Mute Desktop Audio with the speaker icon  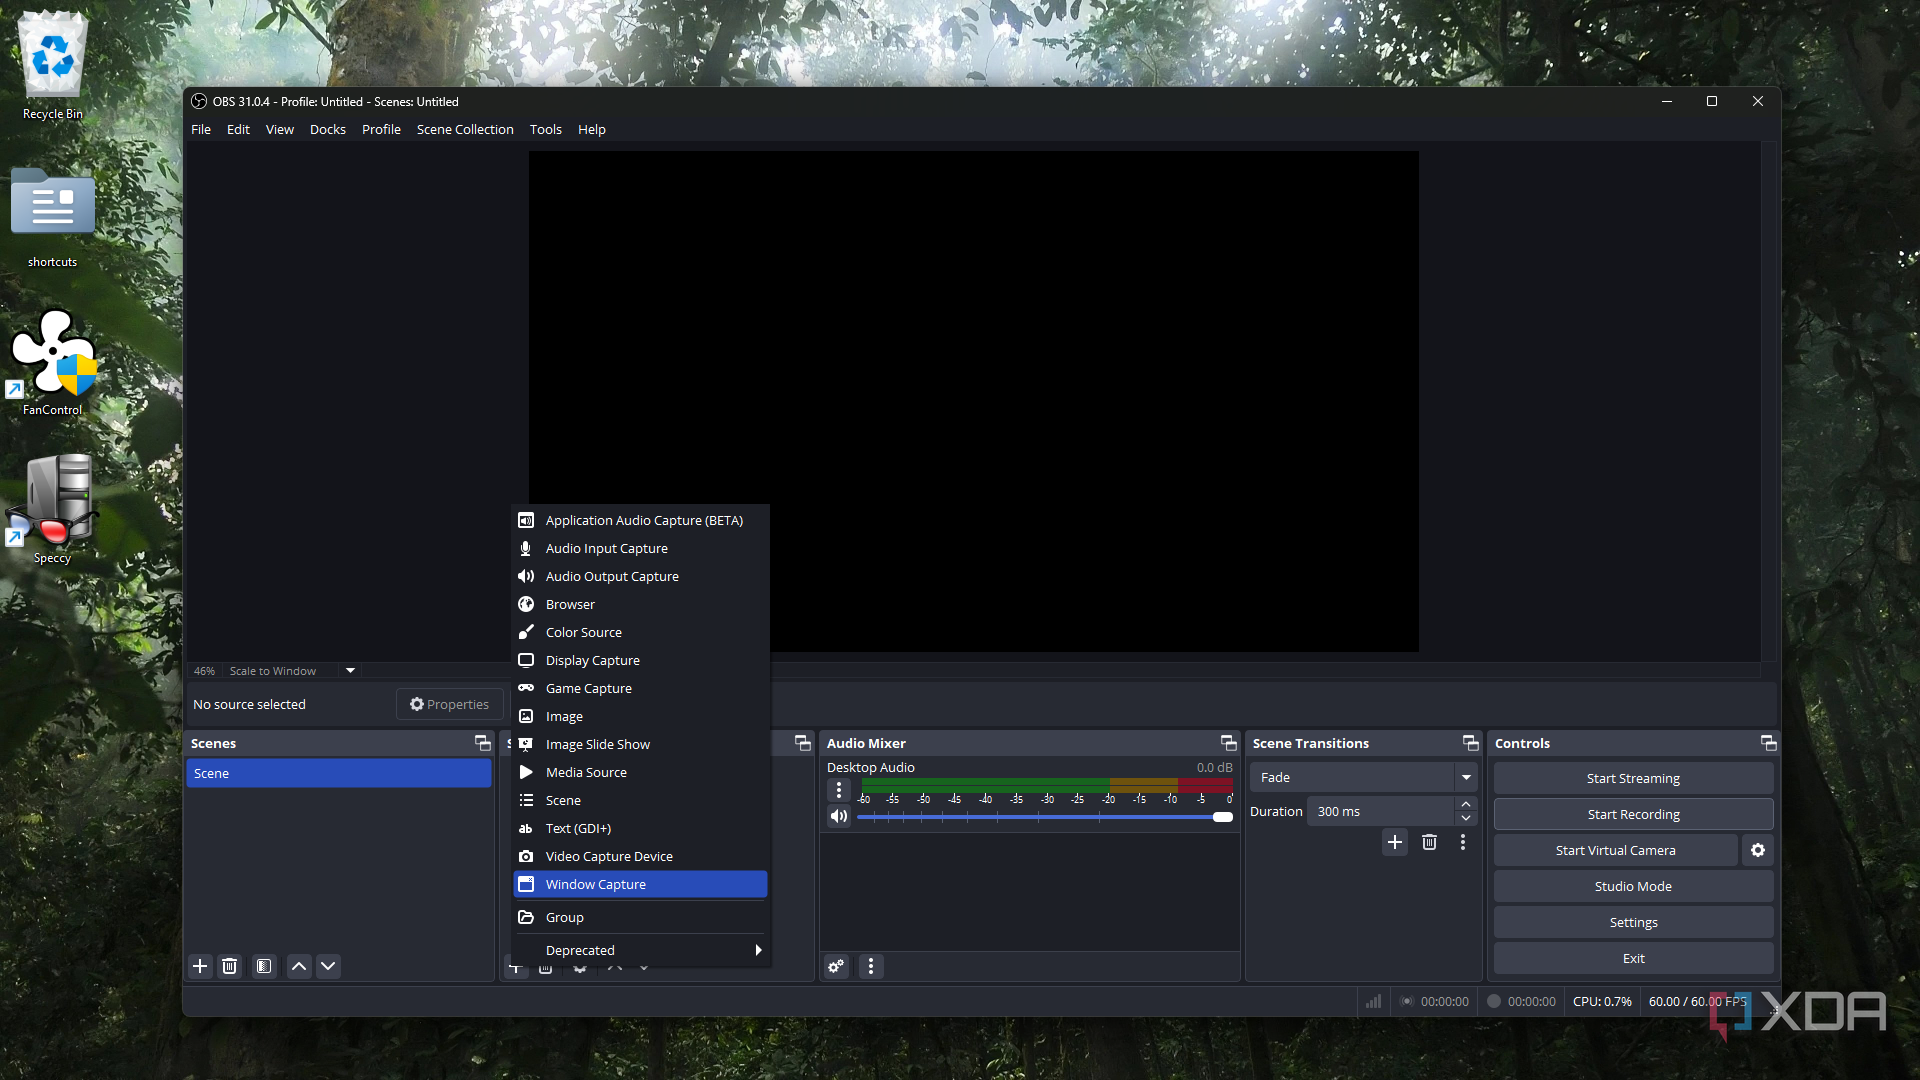coord(838,816)
